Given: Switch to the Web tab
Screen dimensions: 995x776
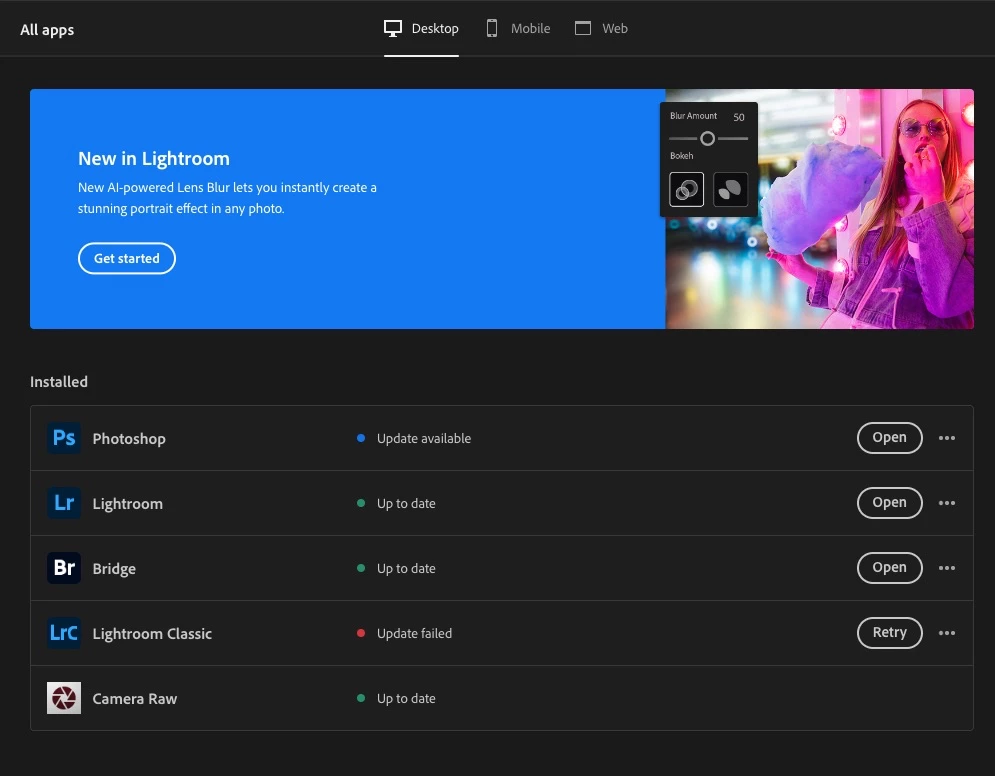Looking at the screenshot, I should 601,29.
